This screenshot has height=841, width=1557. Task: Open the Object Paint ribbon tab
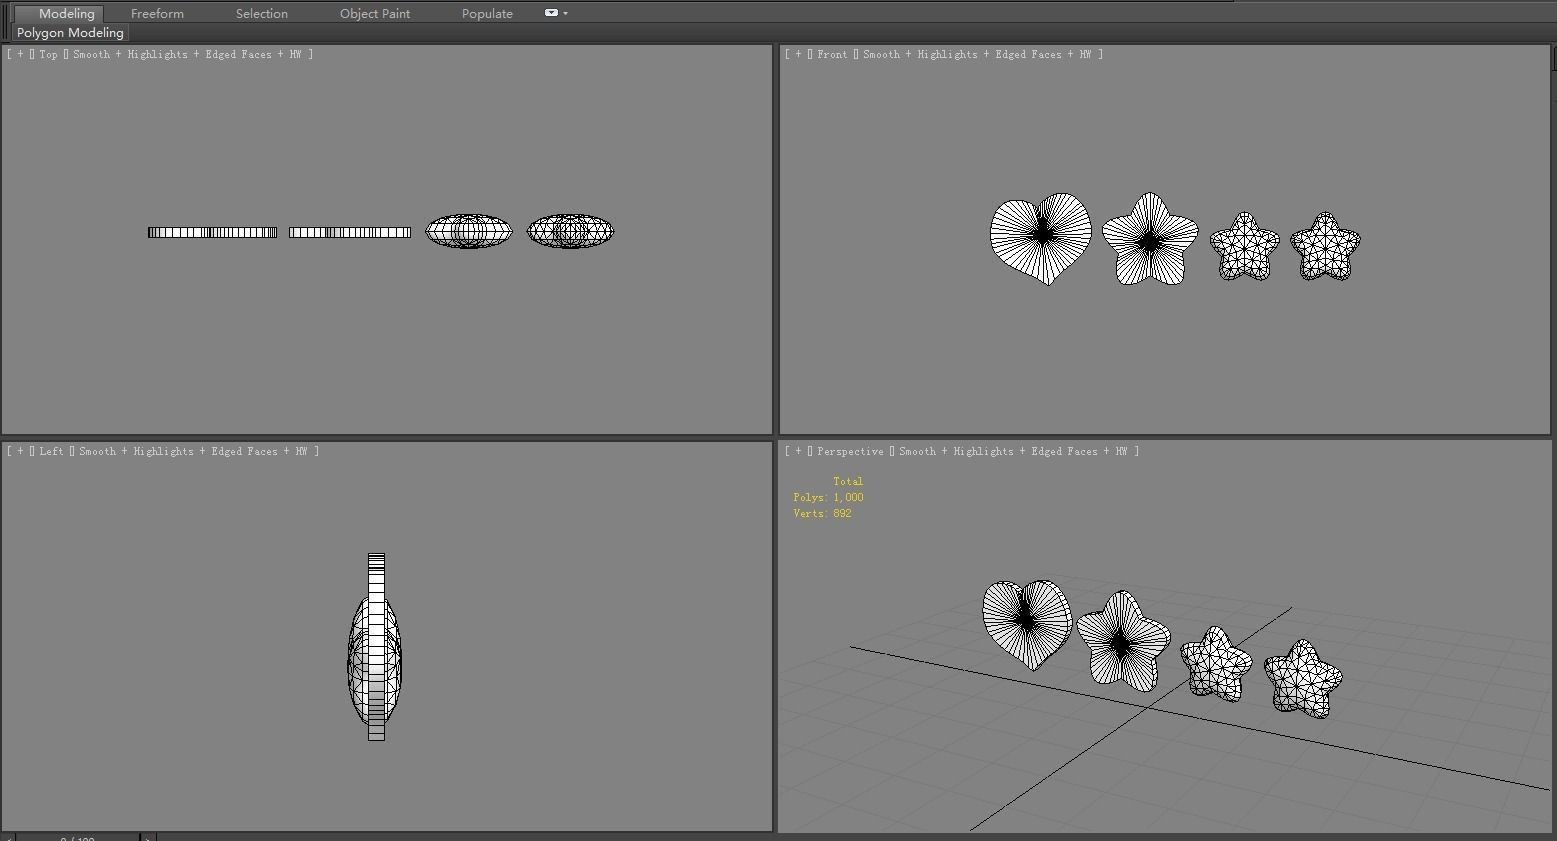pyautogui.click(x=375, y=13)
